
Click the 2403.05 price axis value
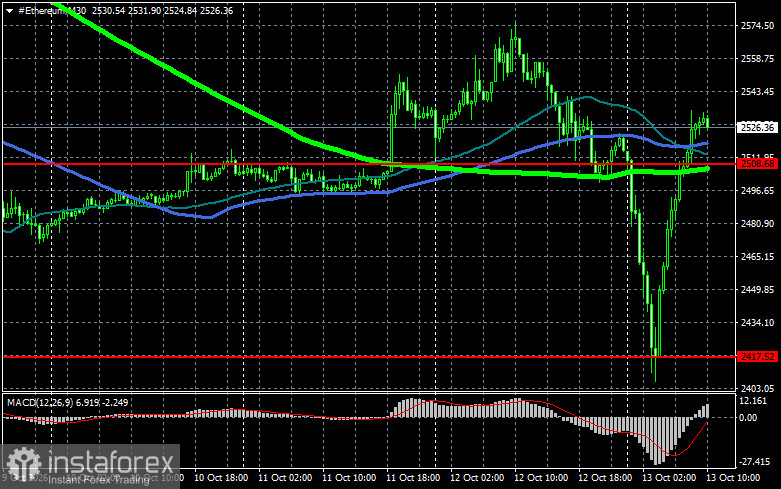pos(757,388)
